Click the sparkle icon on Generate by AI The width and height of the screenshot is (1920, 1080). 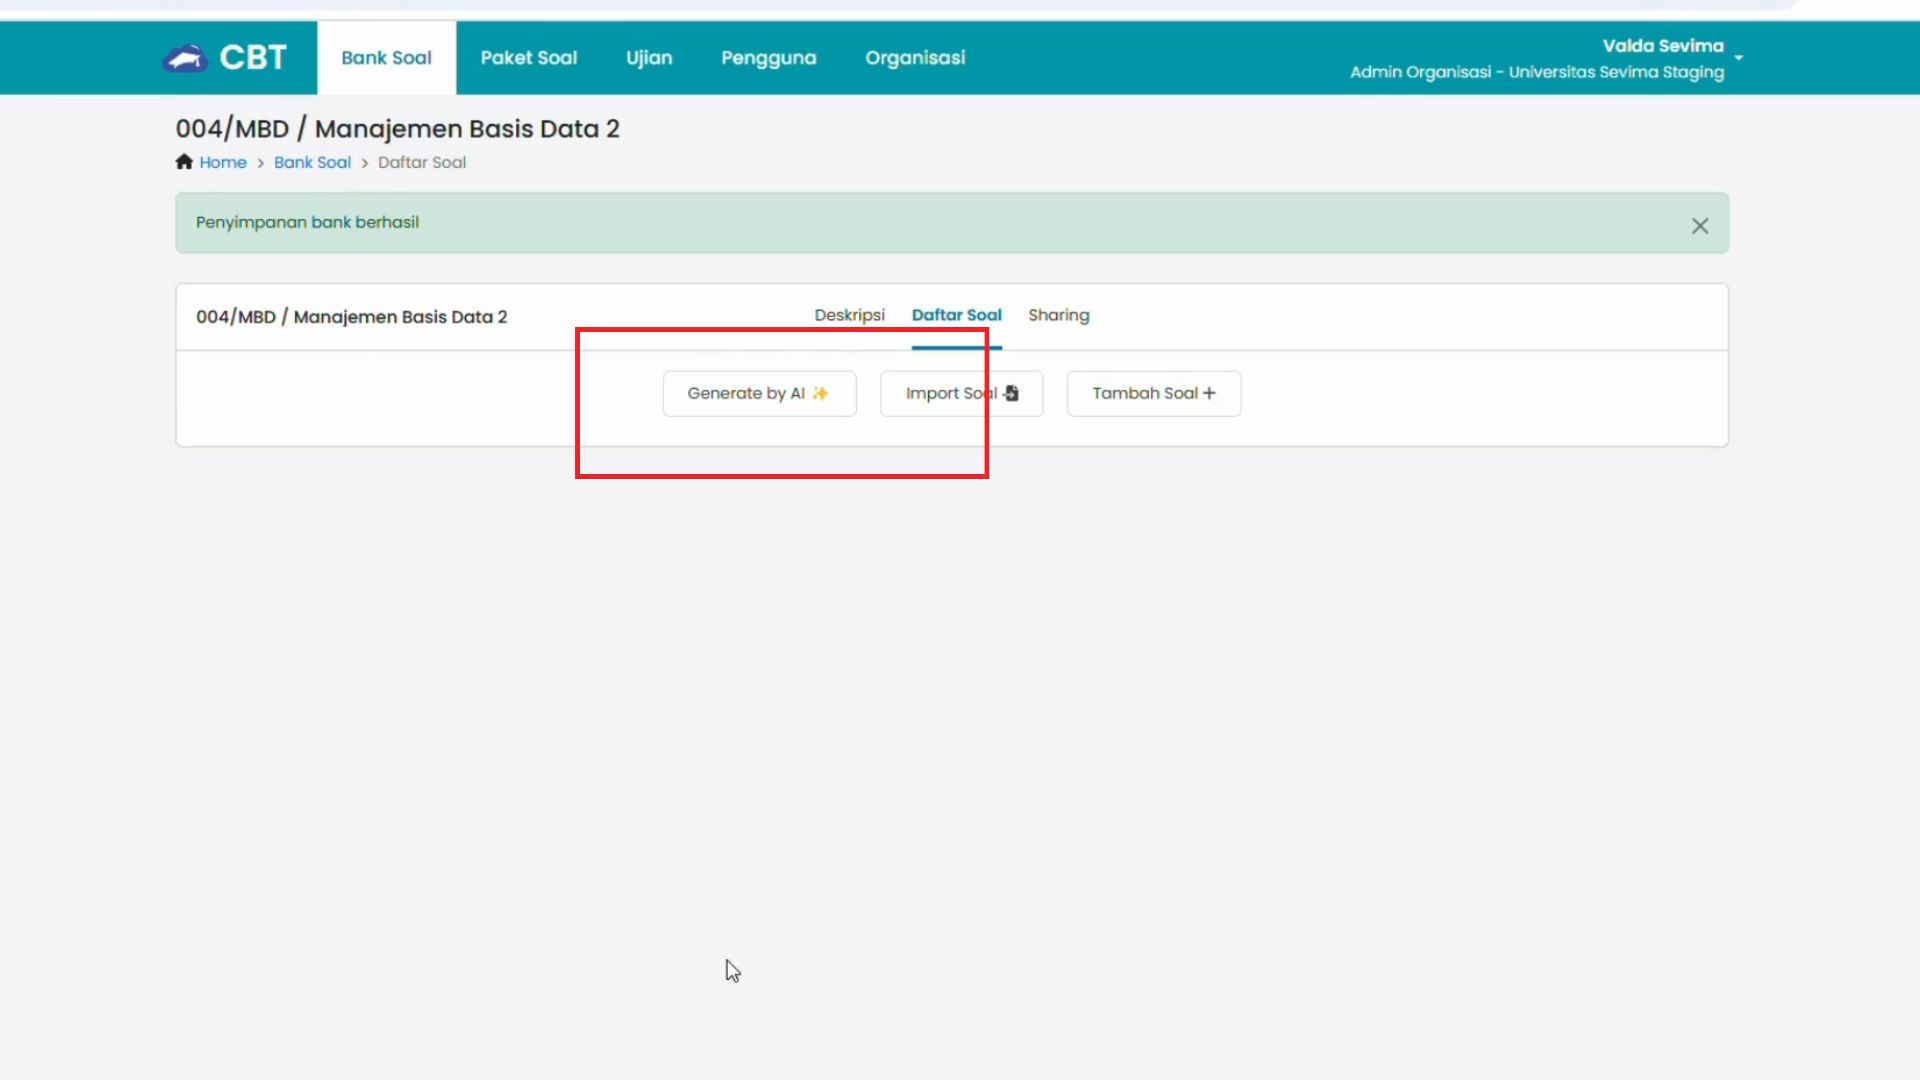pos(820,394)
